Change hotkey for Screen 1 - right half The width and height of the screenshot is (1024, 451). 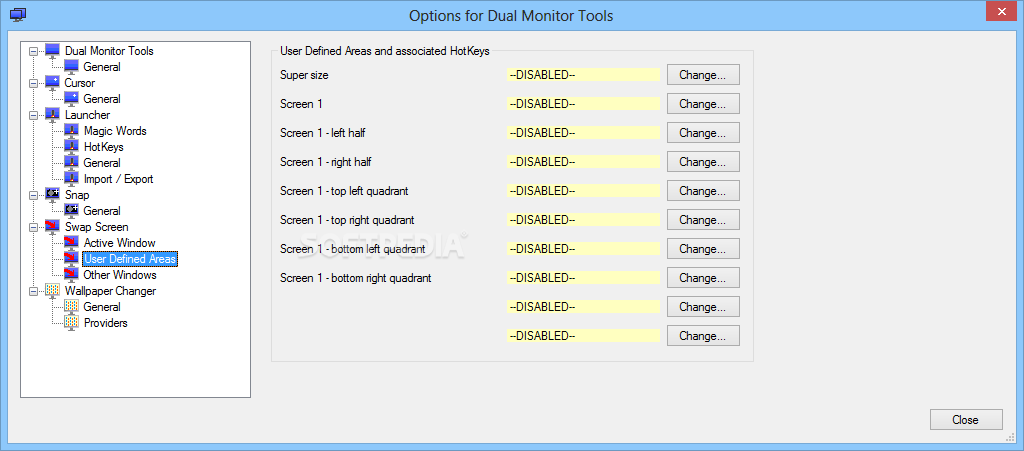point(703,161)
